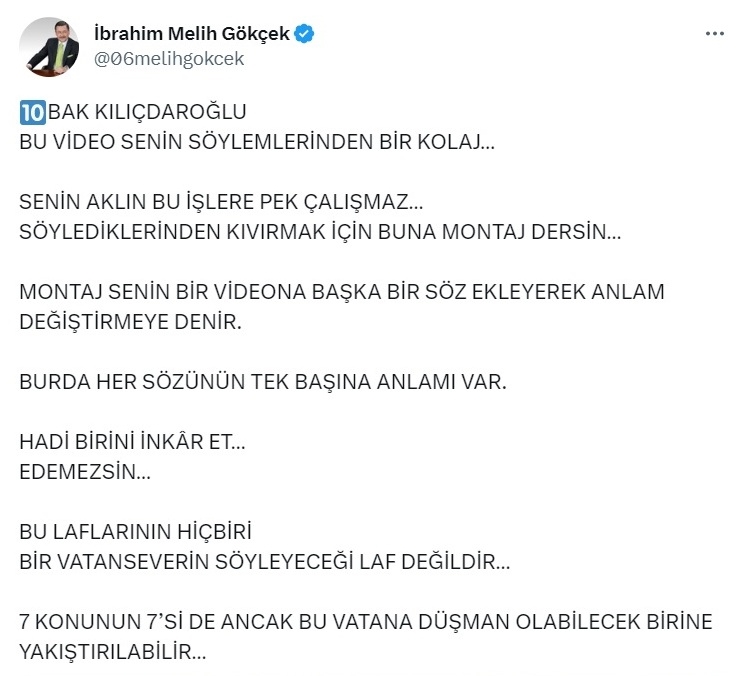
Task: Click the line starting MONTAJ SENİN BİR VİDEONA
Action: click(342, 292)
